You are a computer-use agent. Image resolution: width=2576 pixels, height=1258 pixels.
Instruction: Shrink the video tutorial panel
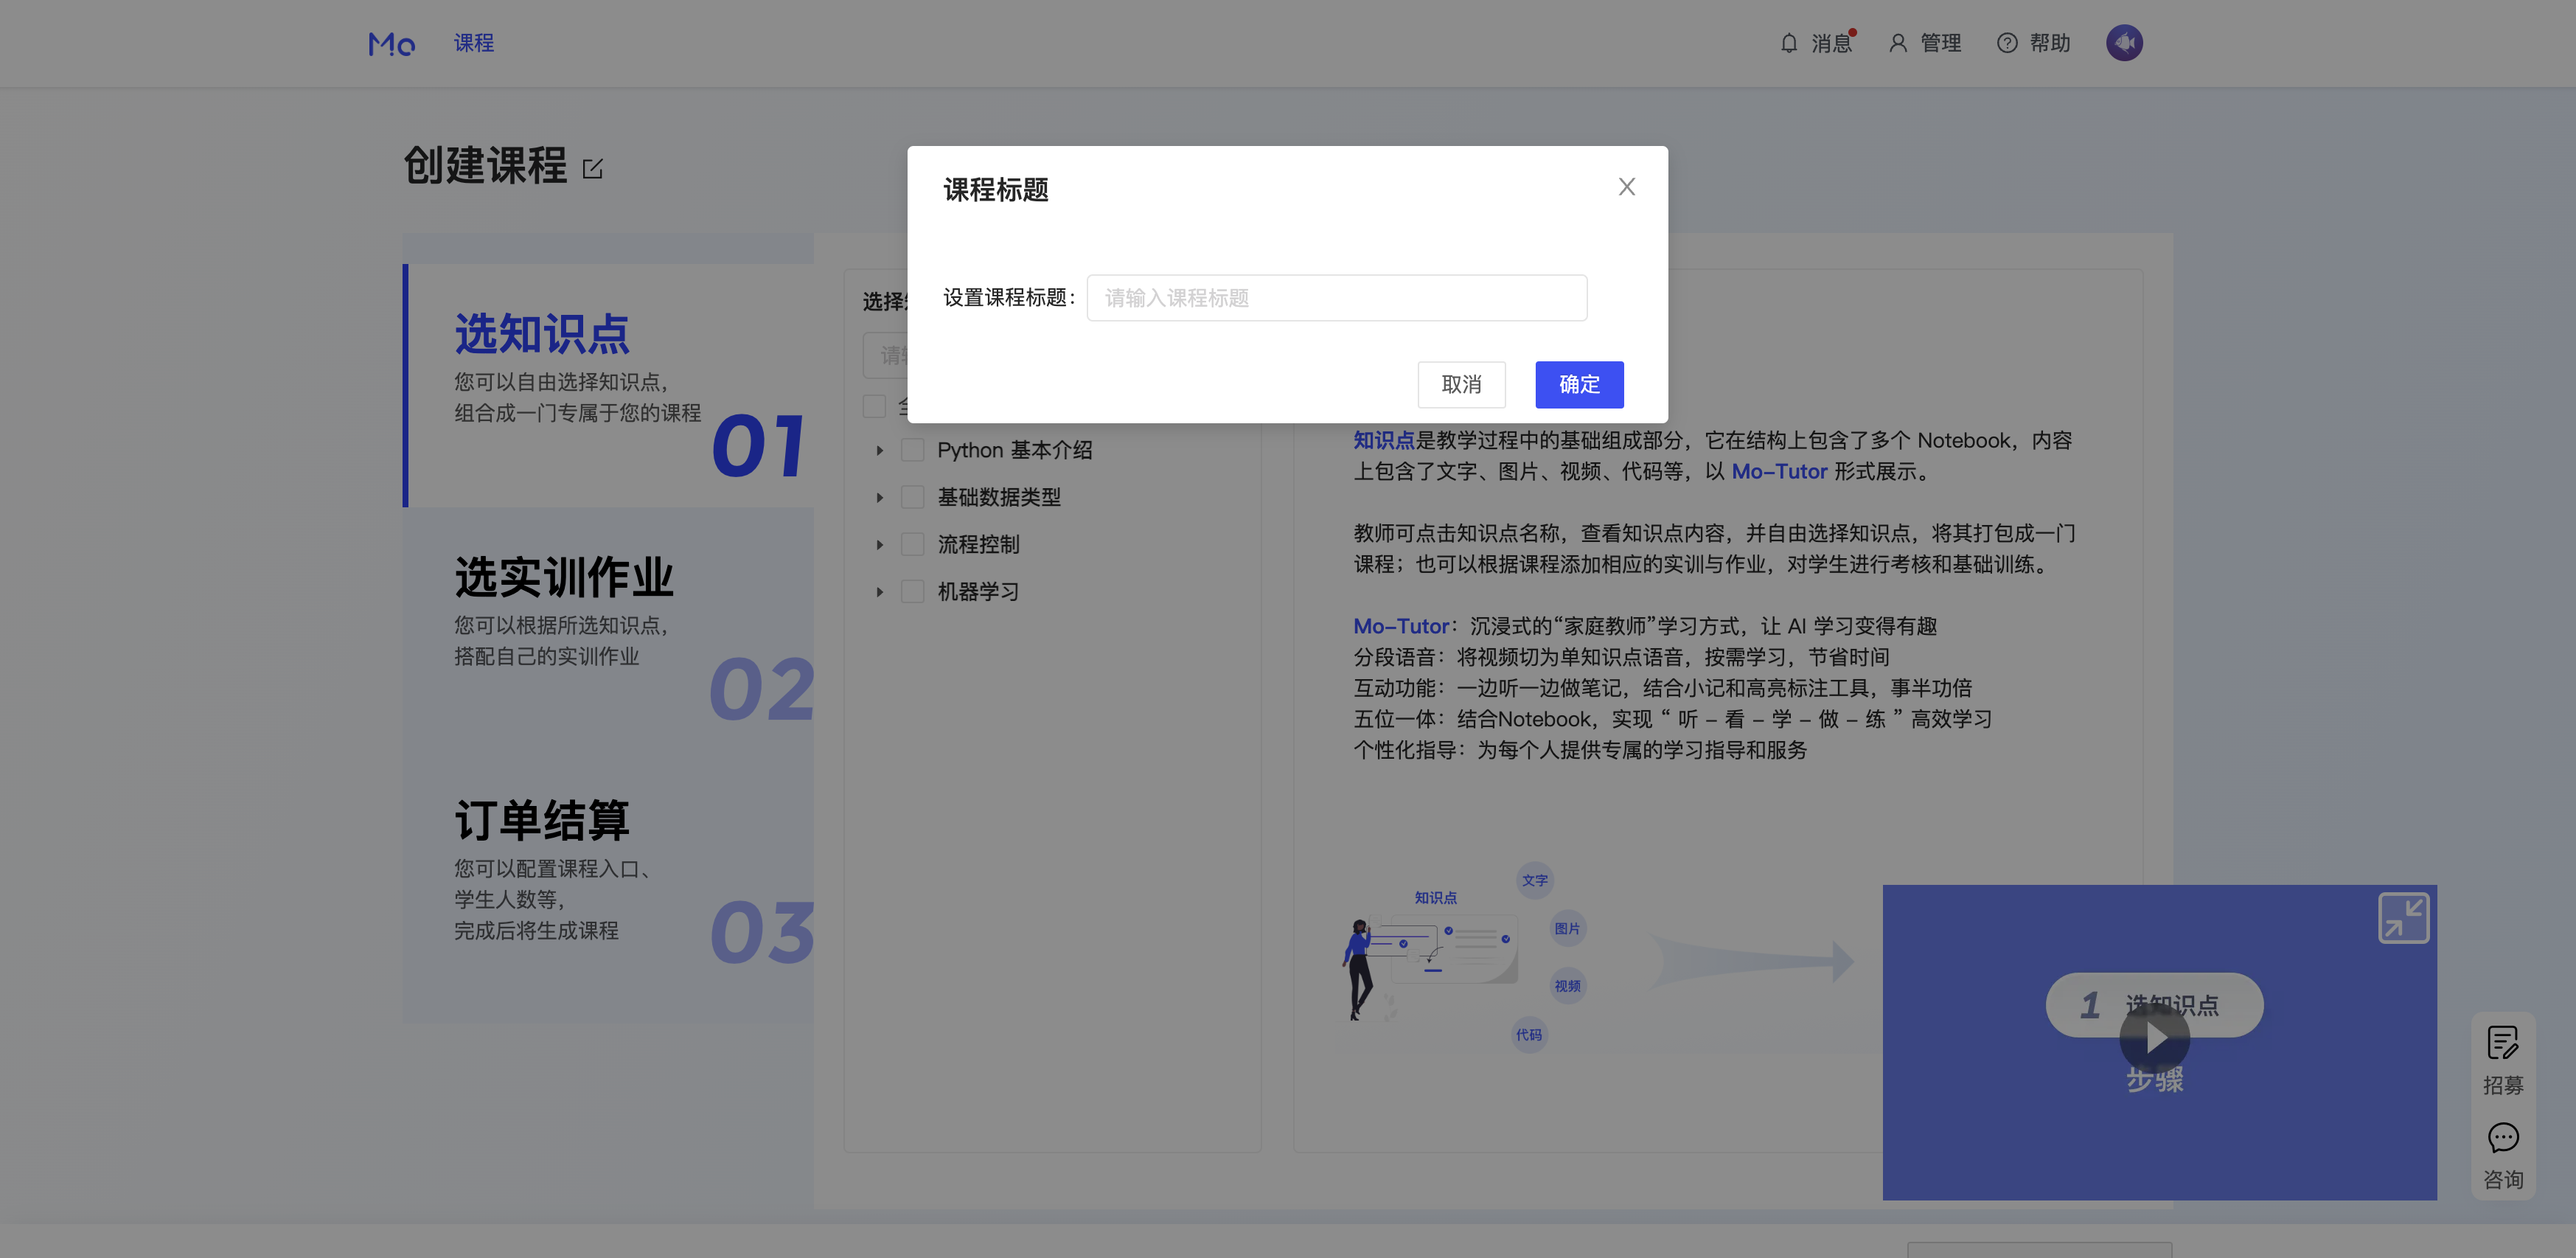click(x=2403, y=917)
